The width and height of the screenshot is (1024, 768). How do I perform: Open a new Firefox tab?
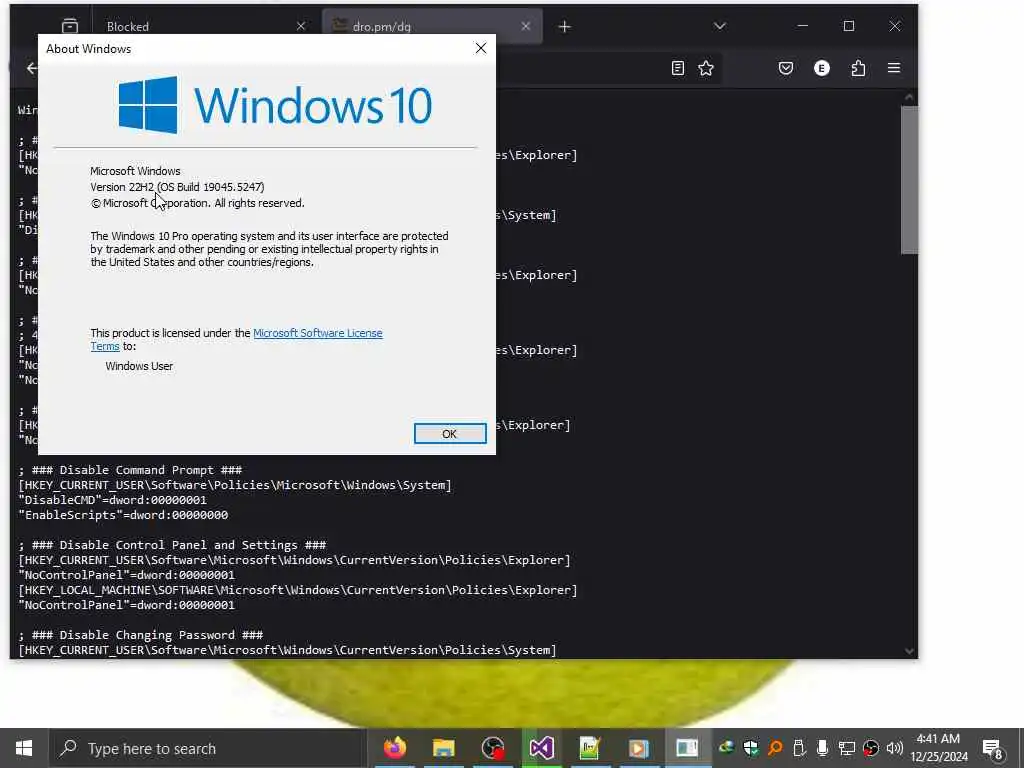(565, 27)
